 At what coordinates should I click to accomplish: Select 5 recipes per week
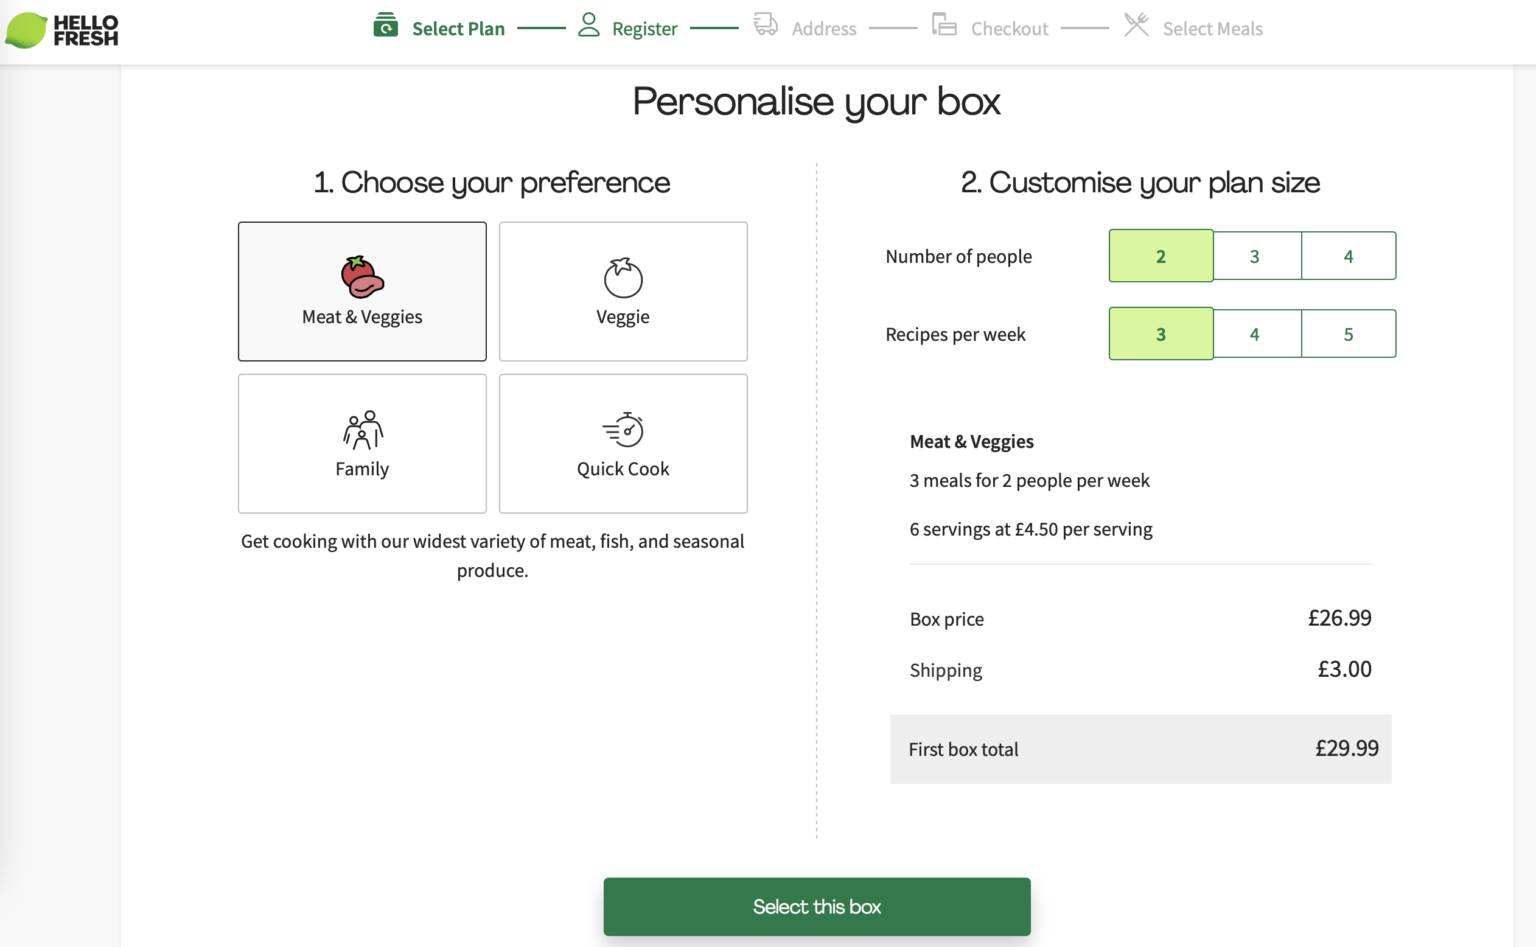(x=1348, y=334)
